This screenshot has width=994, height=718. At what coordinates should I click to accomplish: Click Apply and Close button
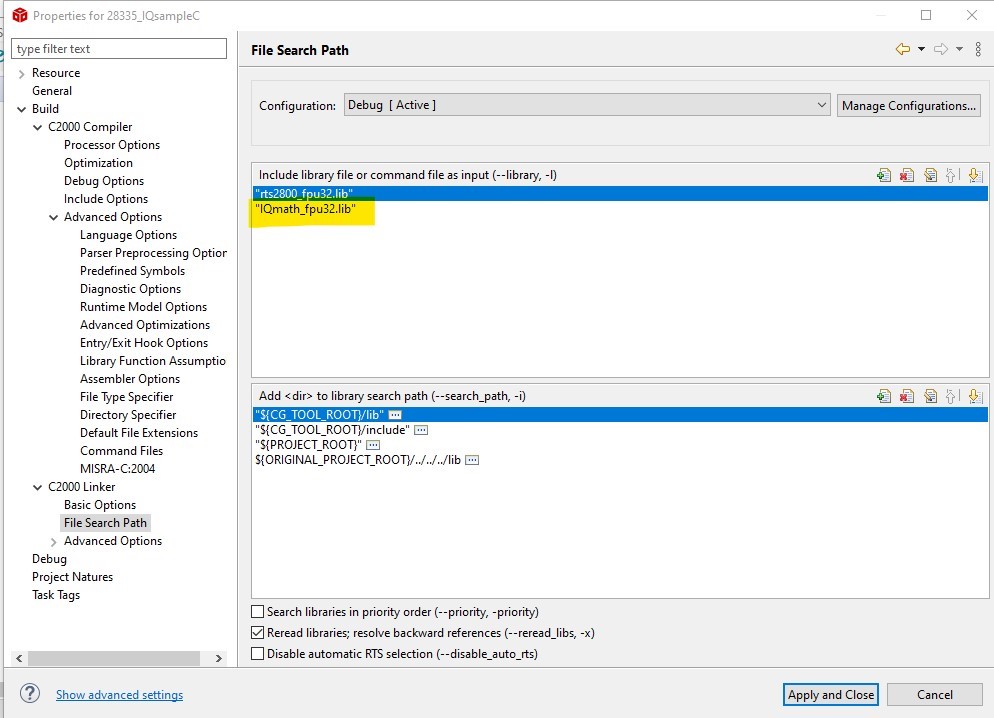830,695
